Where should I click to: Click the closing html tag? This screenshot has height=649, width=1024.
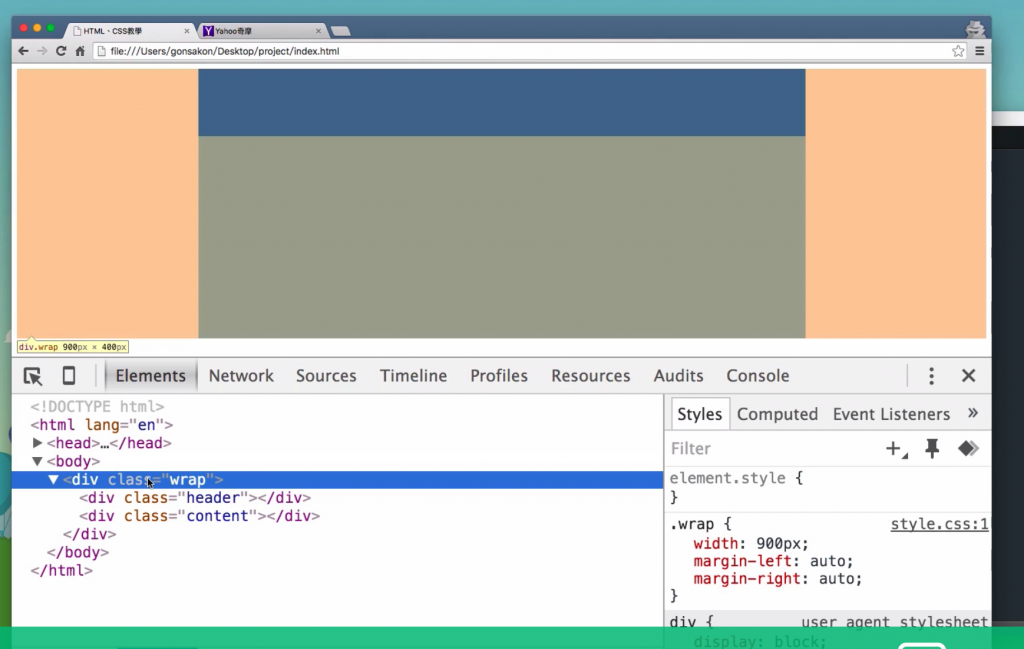click(x=61, y=571)
